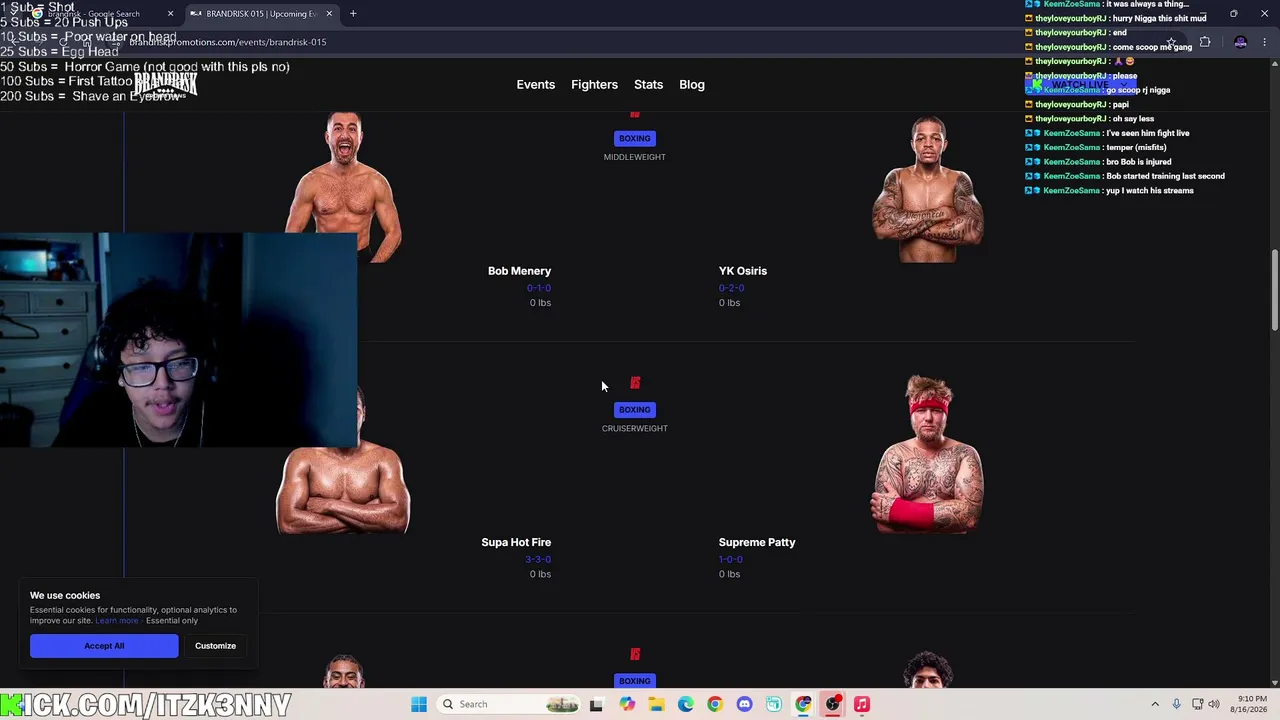Open the Fighters nav item
This screenshot has height=720, width=1280.
click(594, 85)
